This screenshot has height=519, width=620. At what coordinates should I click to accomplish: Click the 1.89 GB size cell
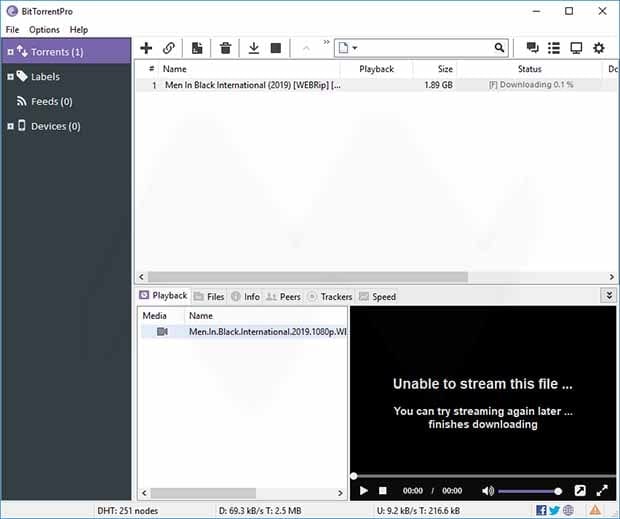point(438,85)
